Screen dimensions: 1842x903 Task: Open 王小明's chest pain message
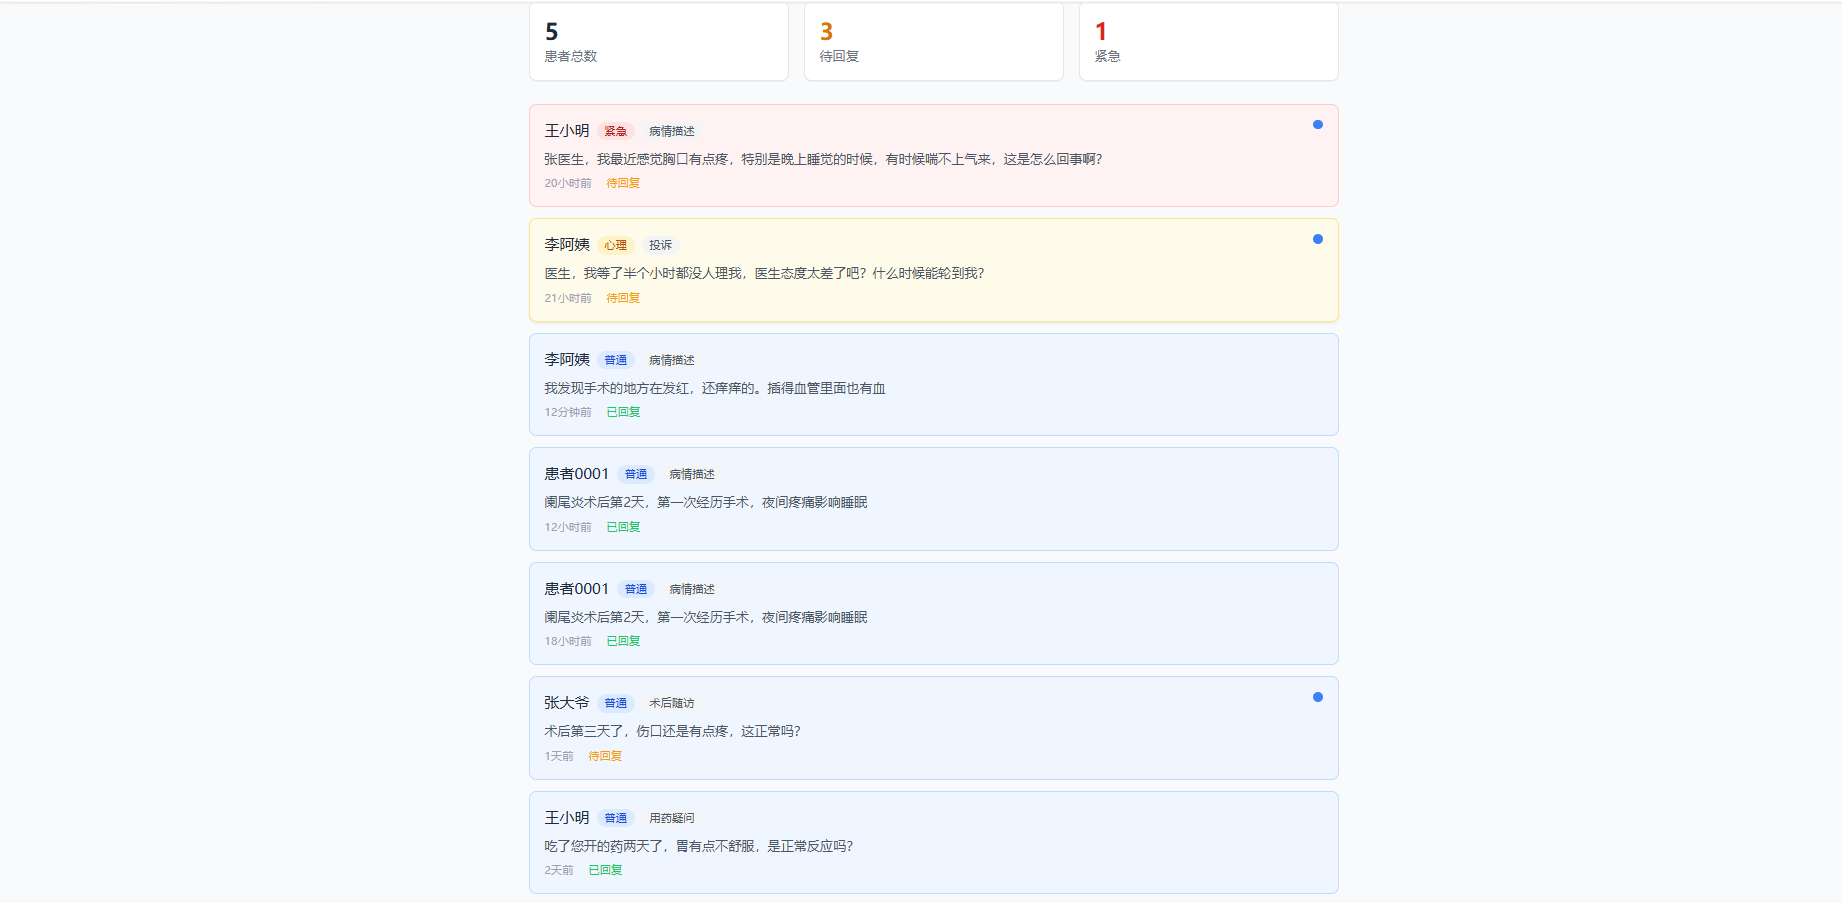coord(822,159)
